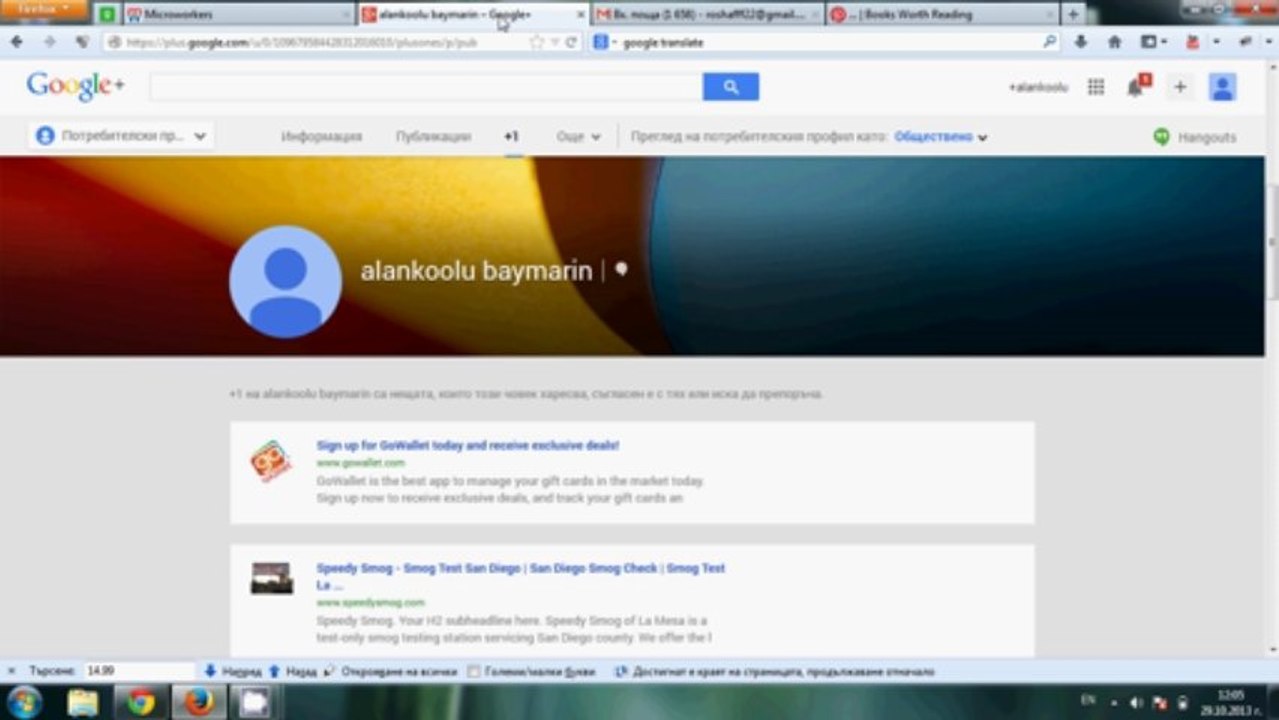The width and height of the screenshot is (1279, 720).
Task: Click the forward arrow in Firefox toolbar
Action: pyautogui.click(x=49, y=42)
